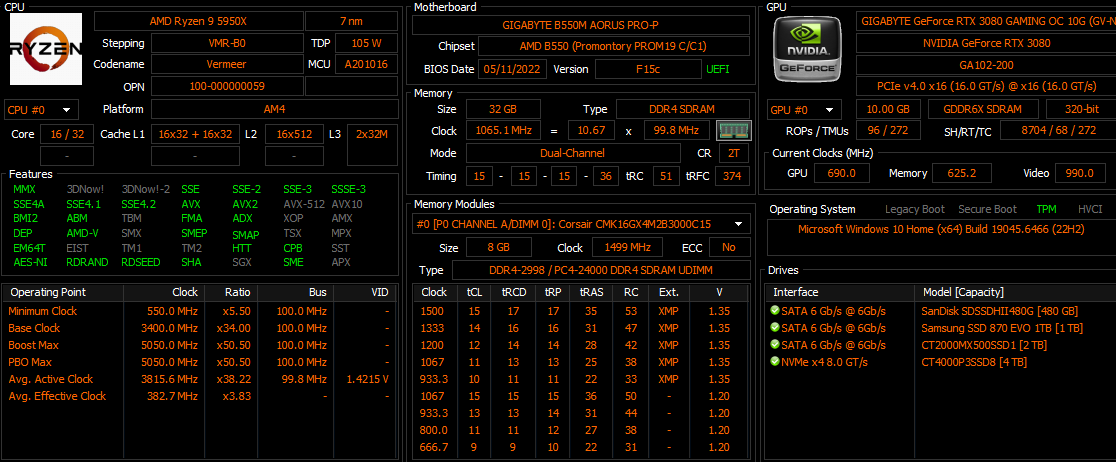Image resolution: width=1116 pixels, height=462 pixels.
Task: Open the CPU #0 selector dropdown
Action: pos(41,110)
